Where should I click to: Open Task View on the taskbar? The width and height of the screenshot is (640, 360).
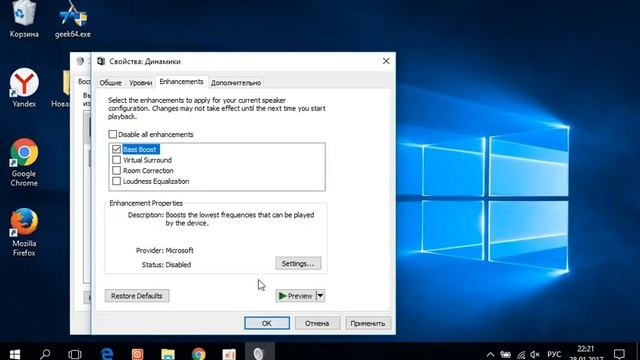(75, 354)
